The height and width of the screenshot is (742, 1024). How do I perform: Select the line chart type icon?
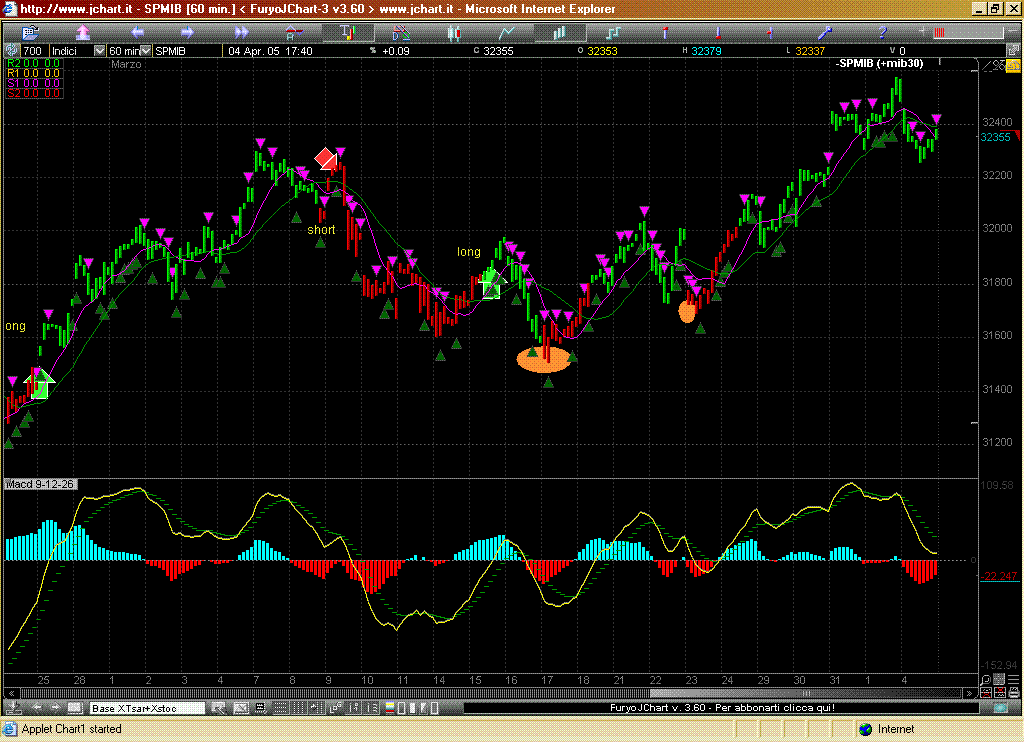507,32
